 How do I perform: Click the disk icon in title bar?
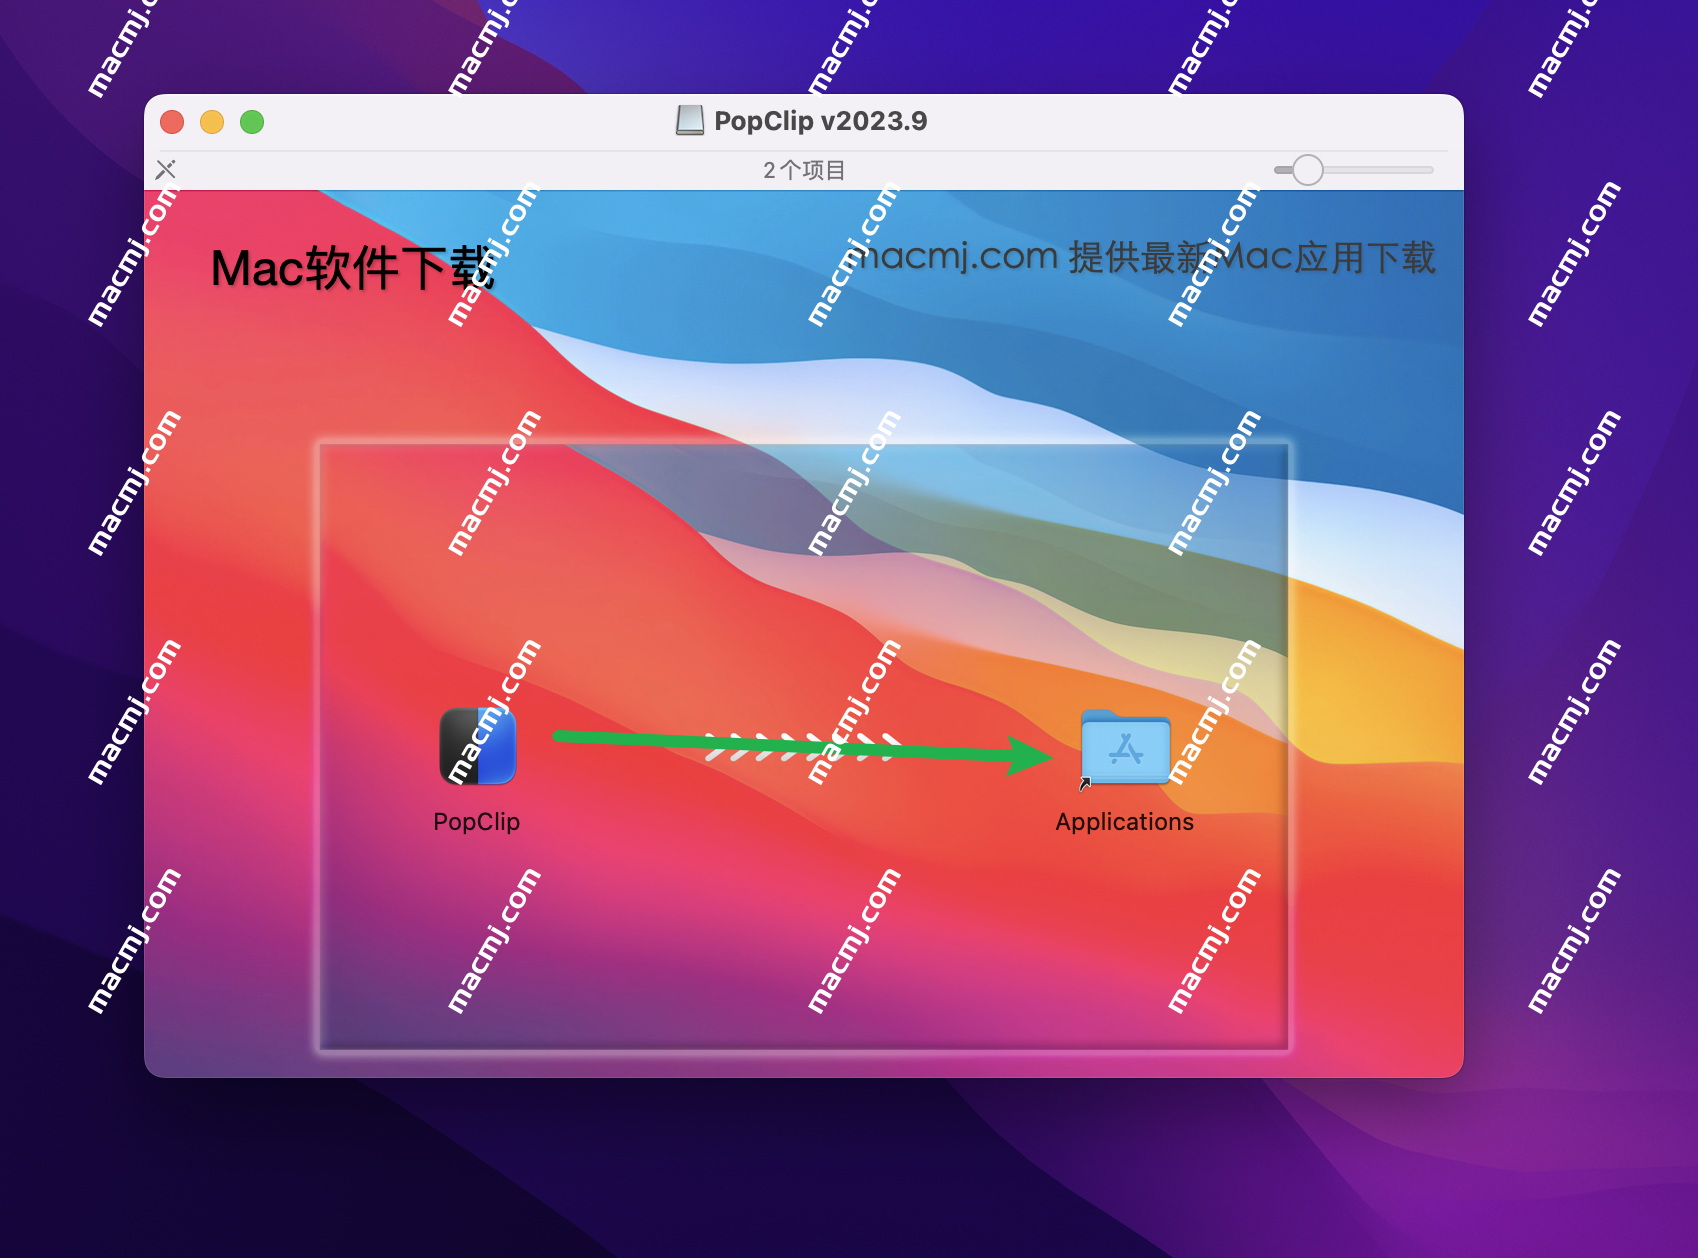[690, 121]
